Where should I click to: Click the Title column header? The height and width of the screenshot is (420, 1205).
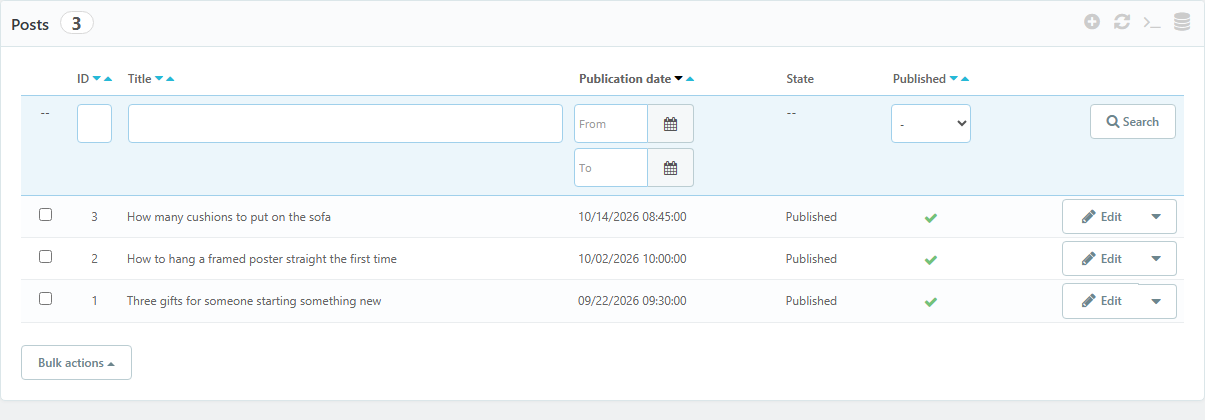click(140, 79)
